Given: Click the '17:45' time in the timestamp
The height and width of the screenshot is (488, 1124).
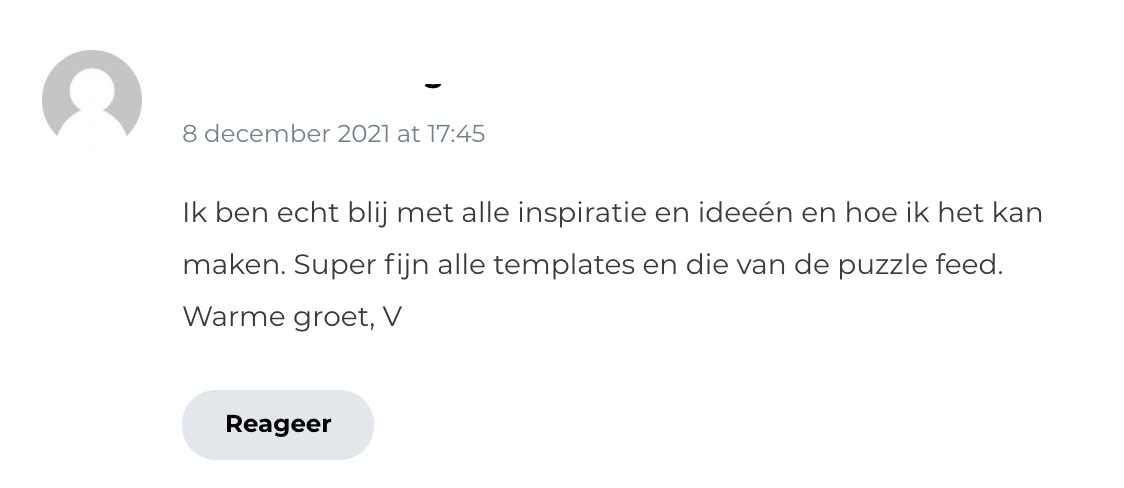Looking at the screenshot, I should point(456,134).
